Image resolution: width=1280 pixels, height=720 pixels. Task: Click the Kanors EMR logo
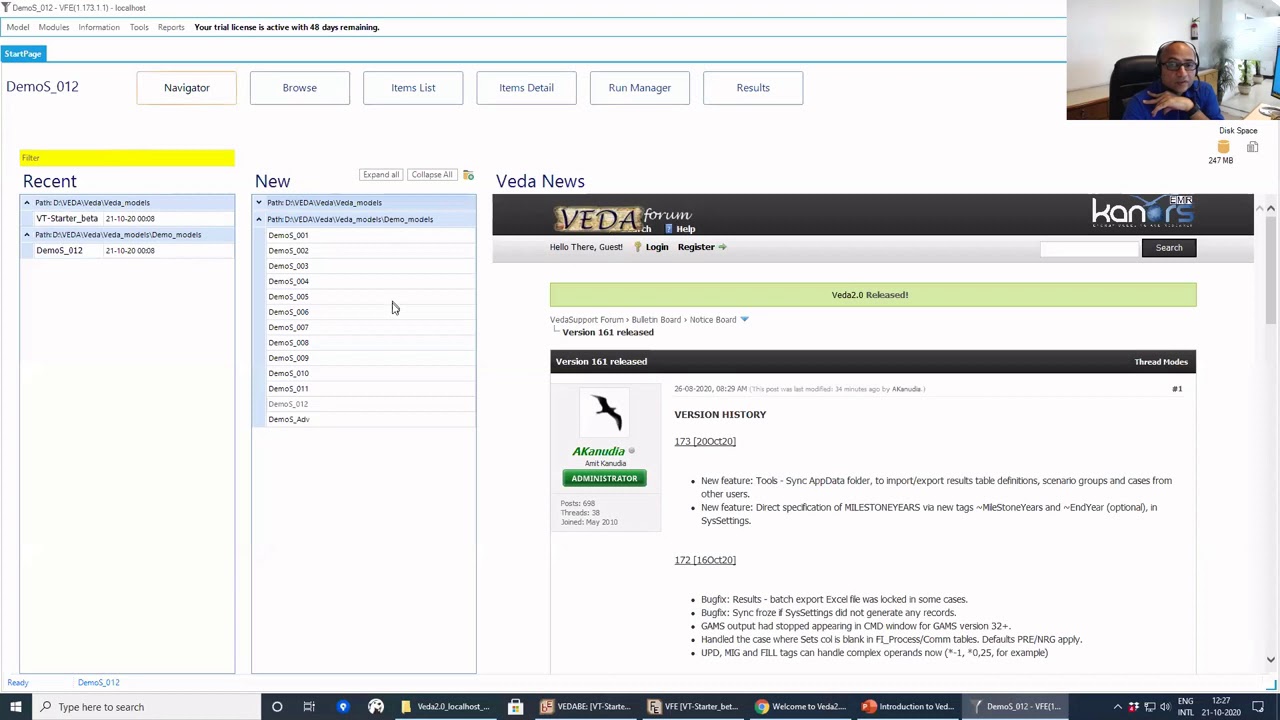pos(1142,212)
